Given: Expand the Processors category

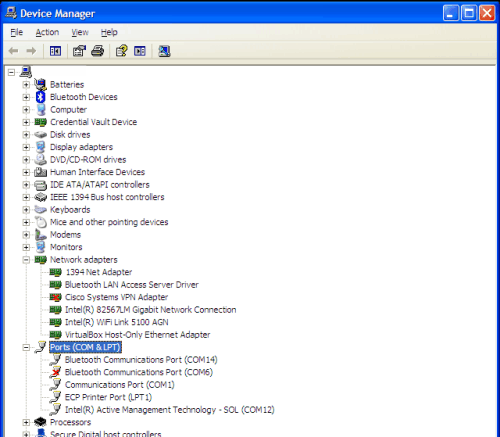Looking at the screenshot, I should [26, 422].
